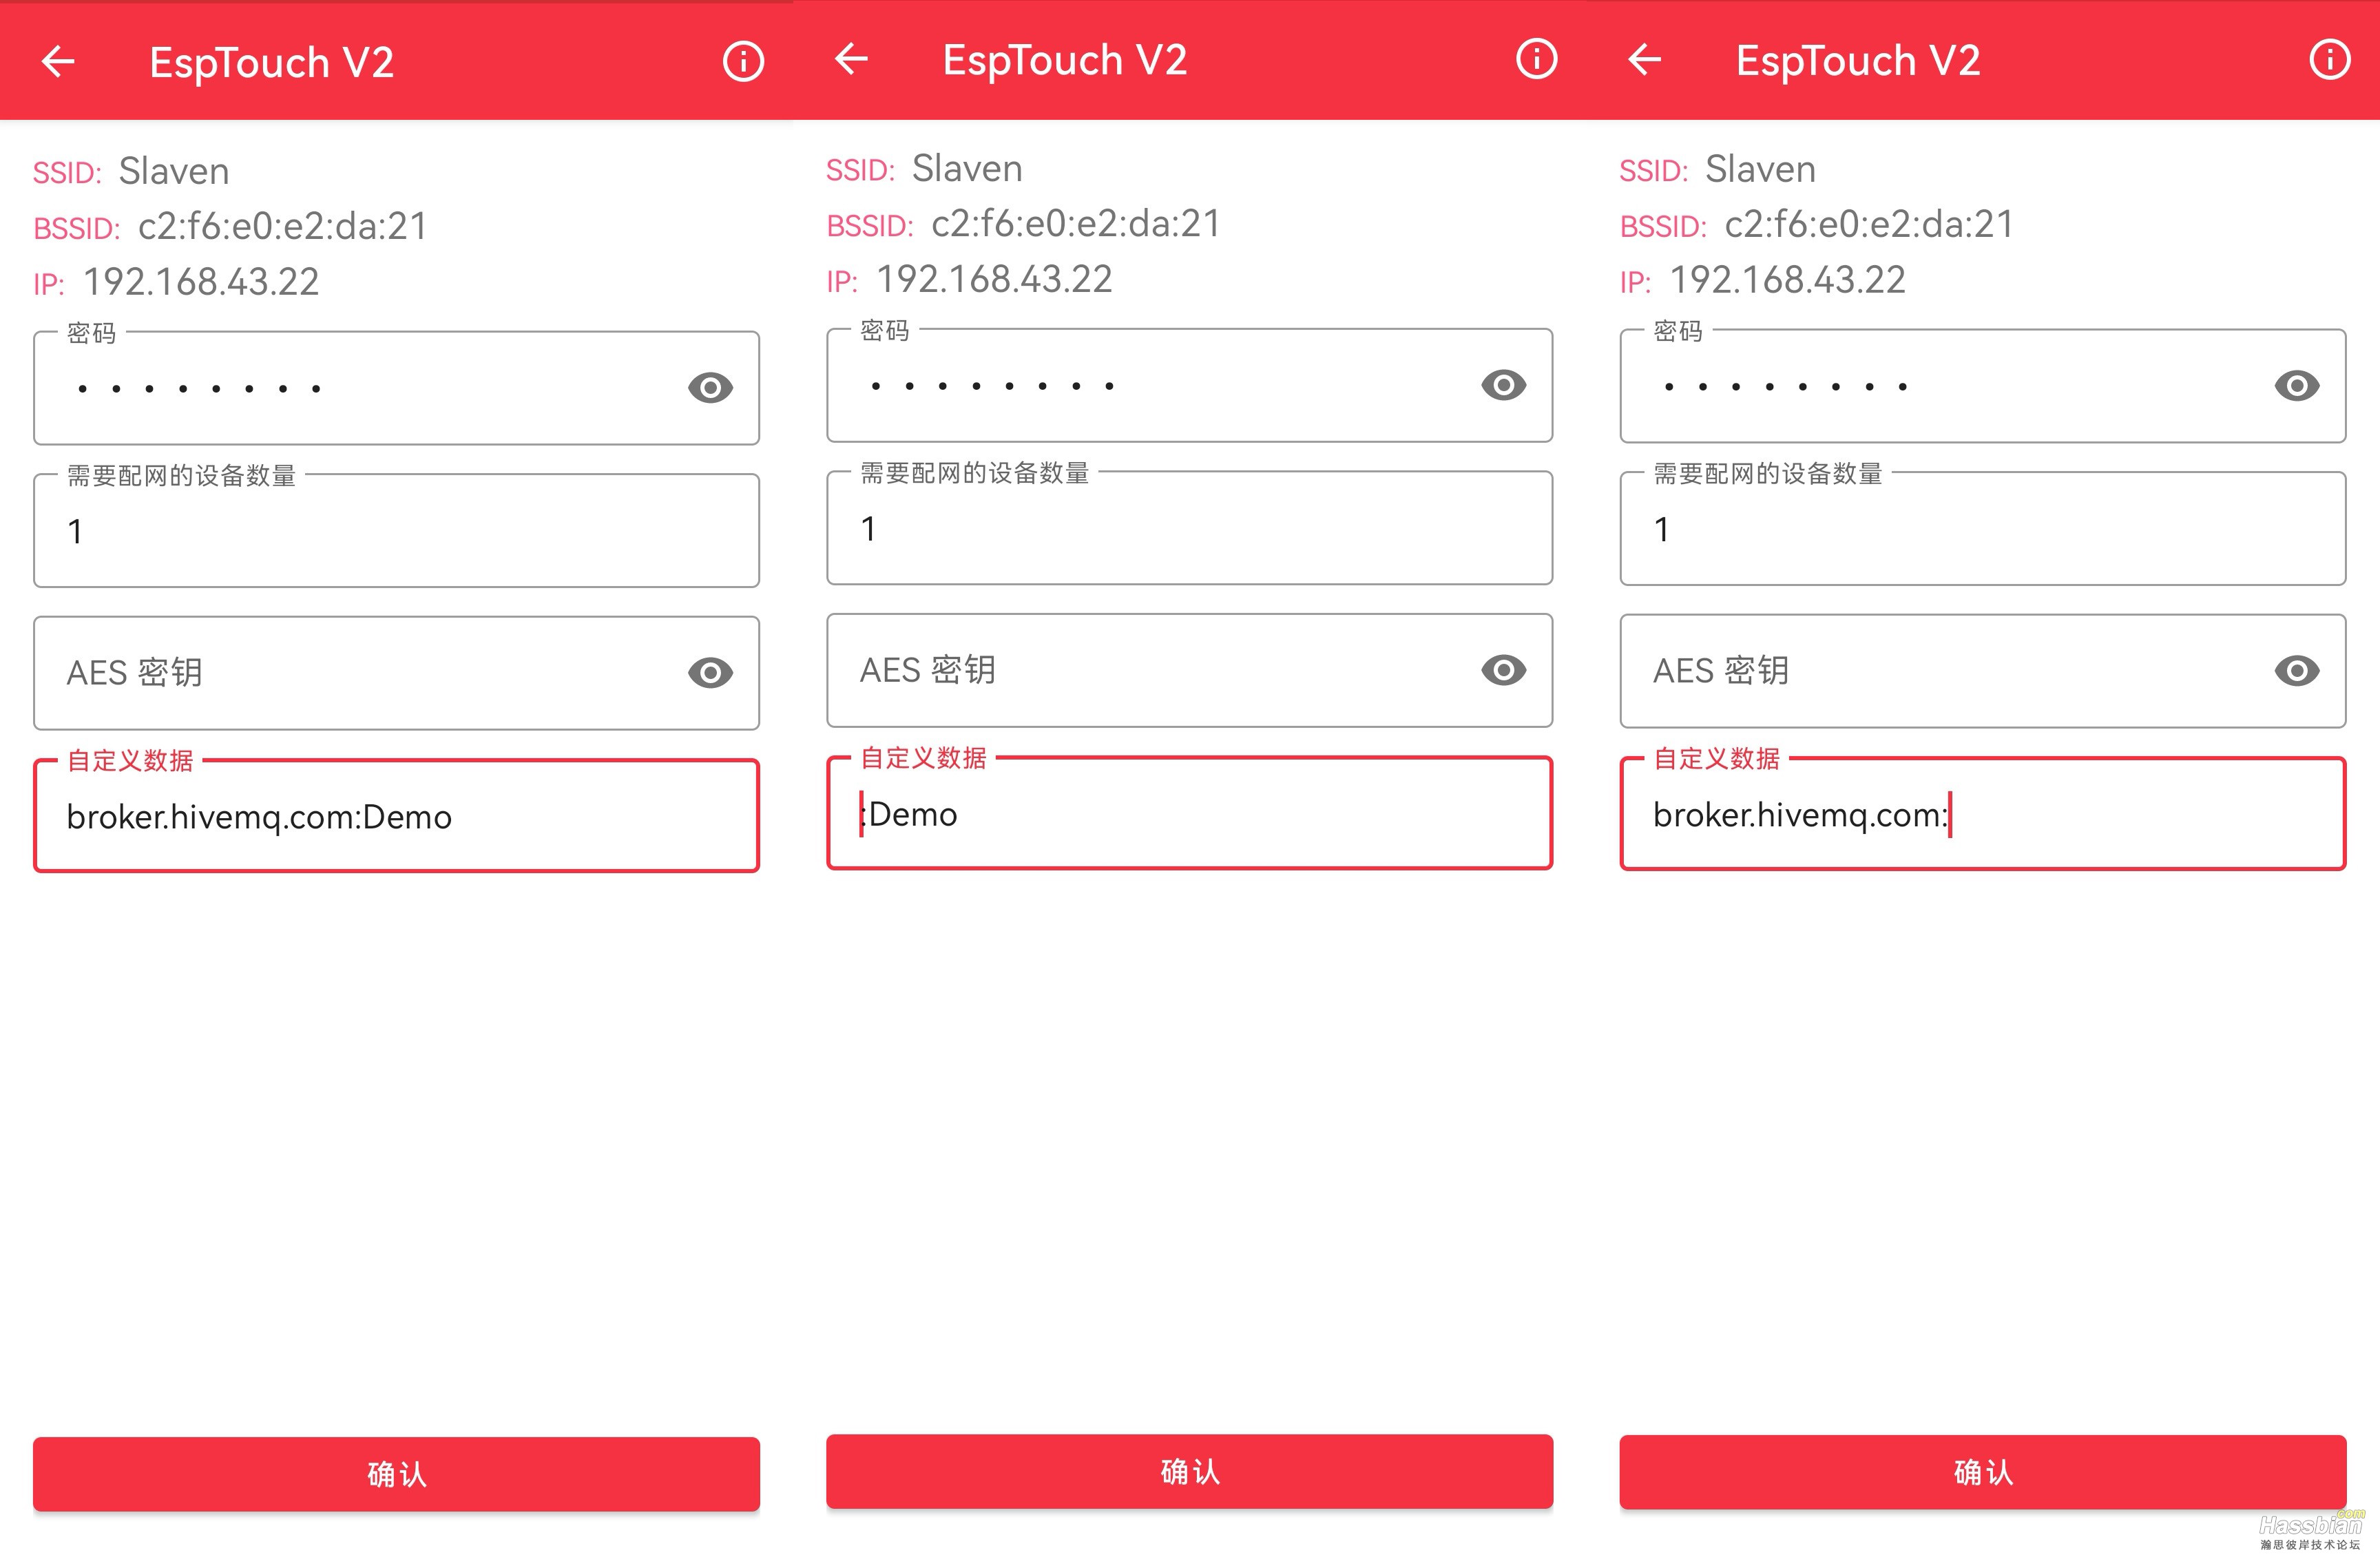The image size is (2380, 1557).
Task: Click IP 192.168.43.22 in left screen
Action: pyautogui.click(x=201, y=282)
